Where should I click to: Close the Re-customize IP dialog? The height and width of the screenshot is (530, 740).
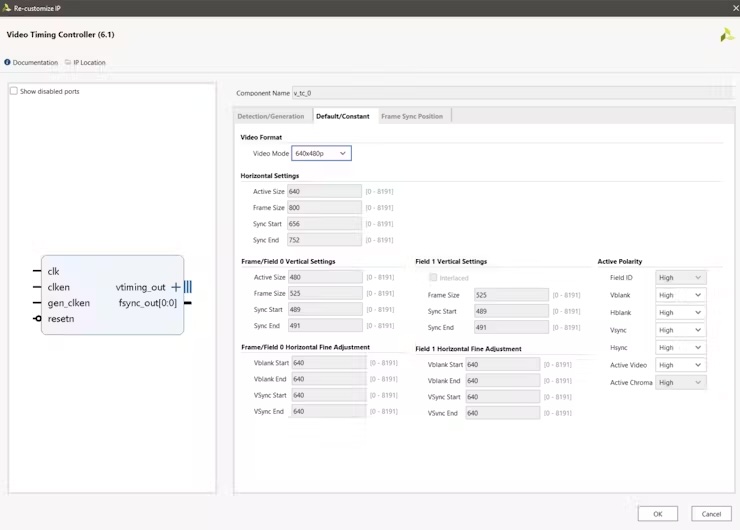click(735, 8)
